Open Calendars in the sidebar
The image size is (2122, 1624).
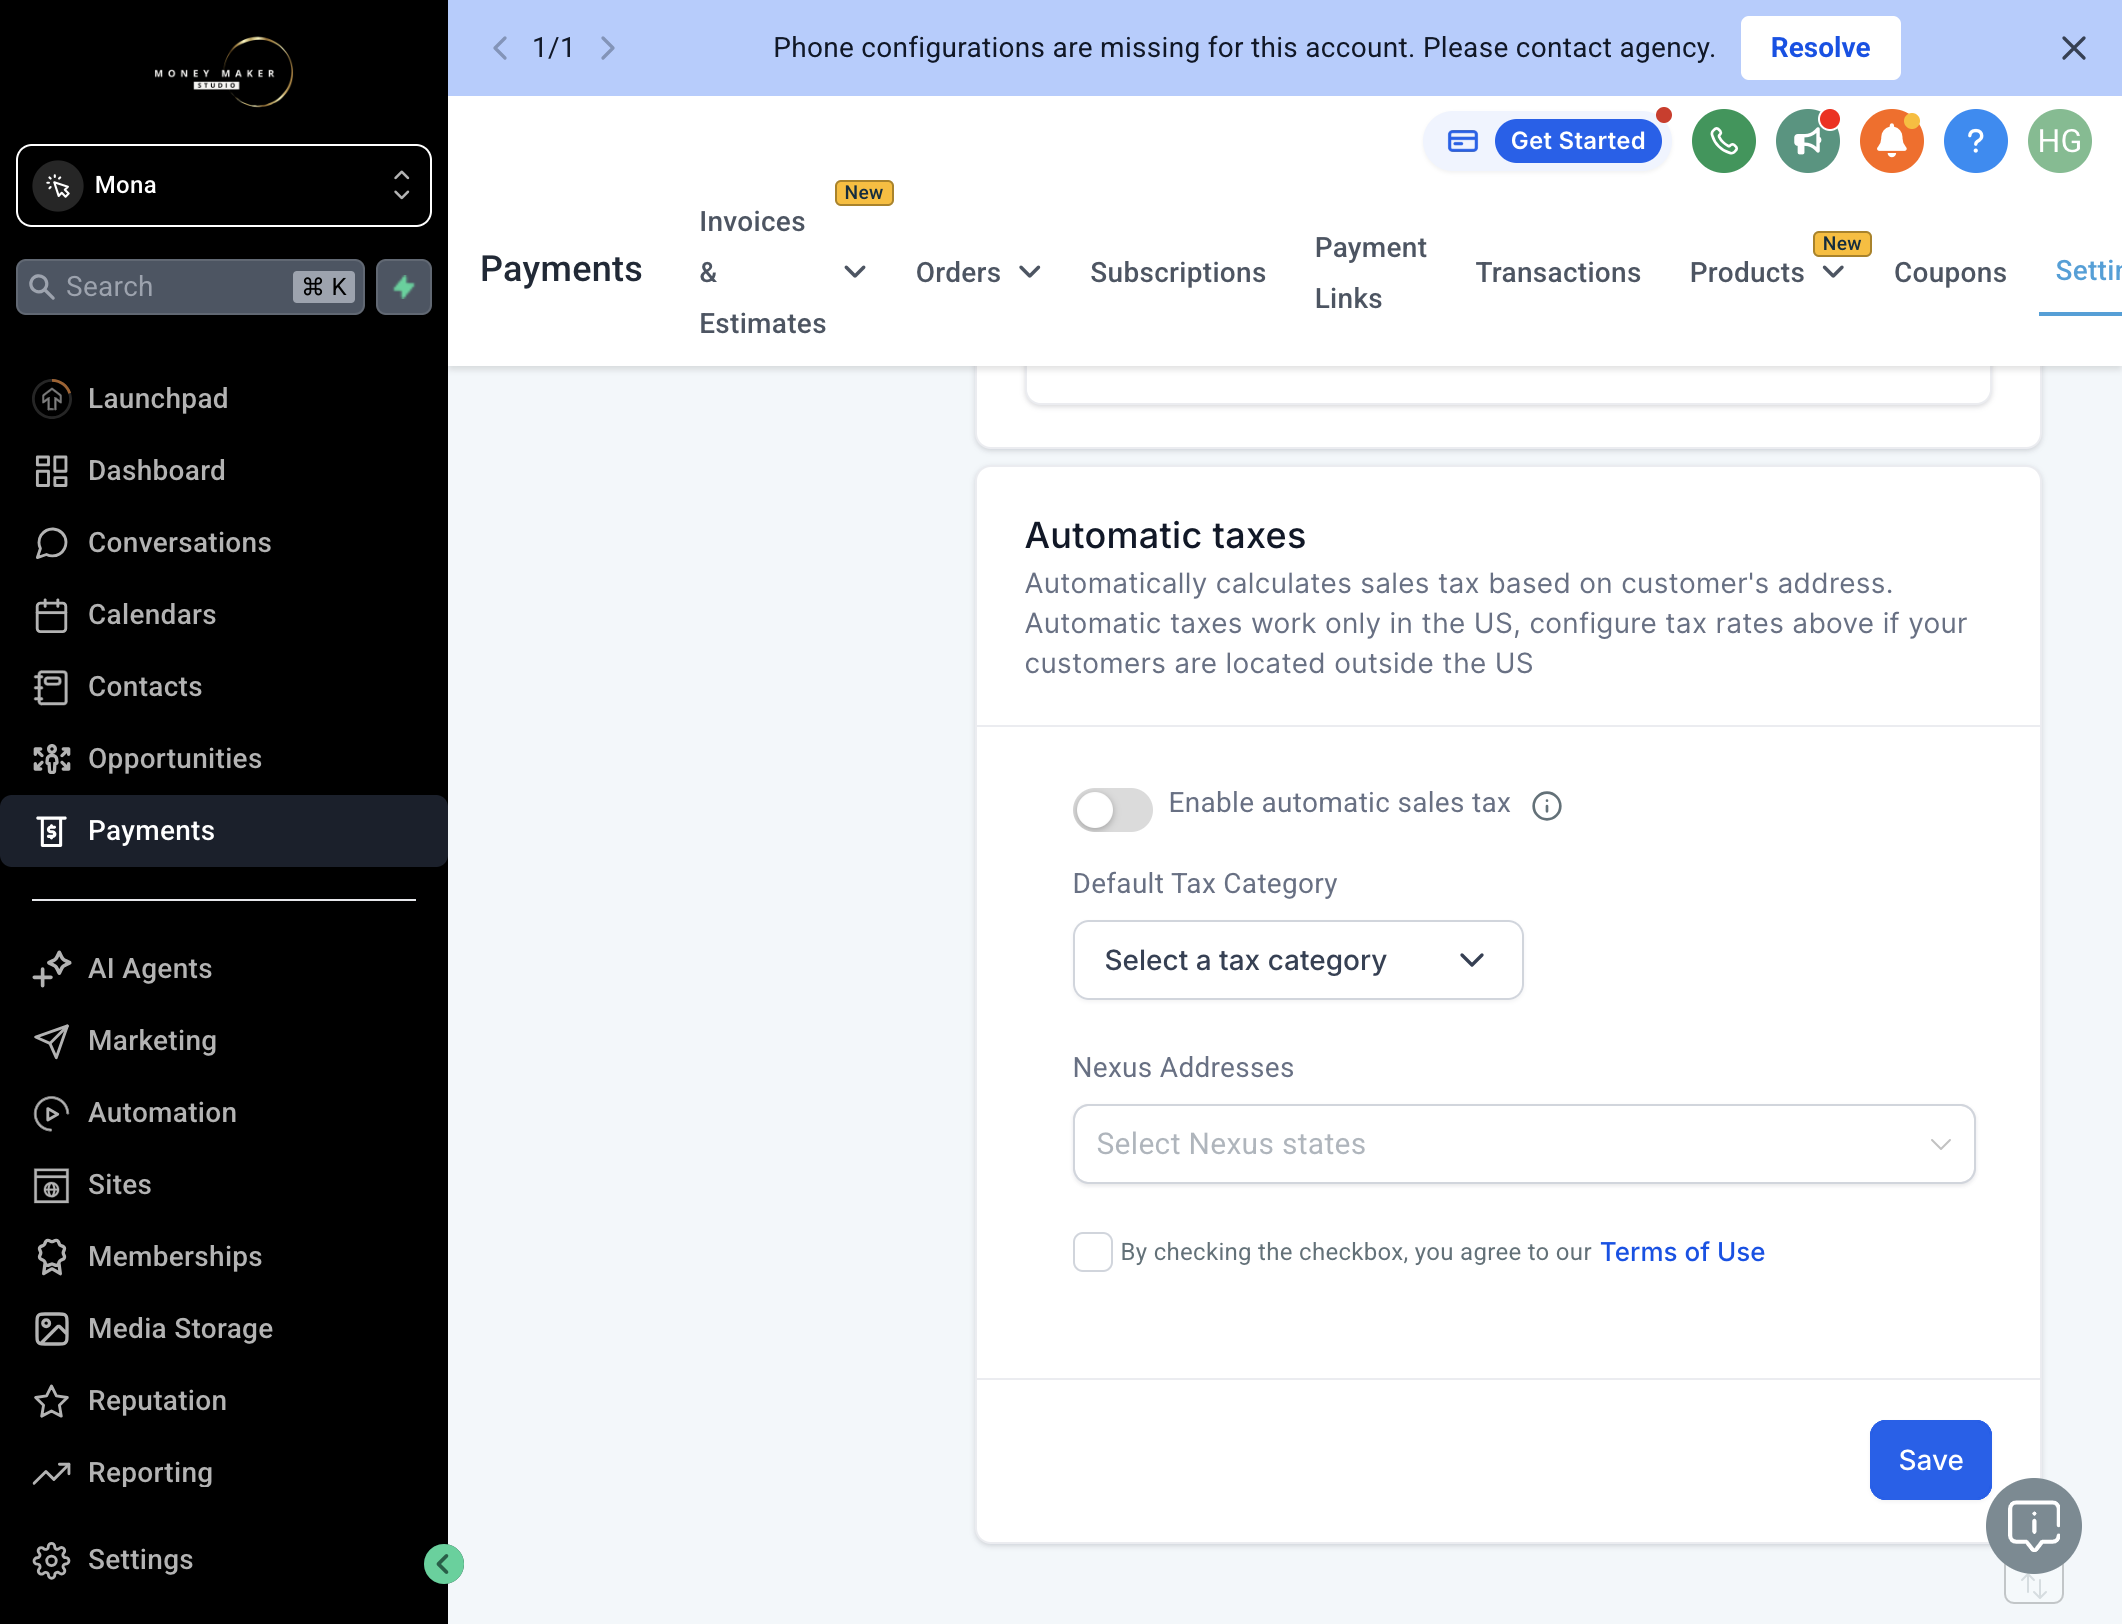coord(224,615)
